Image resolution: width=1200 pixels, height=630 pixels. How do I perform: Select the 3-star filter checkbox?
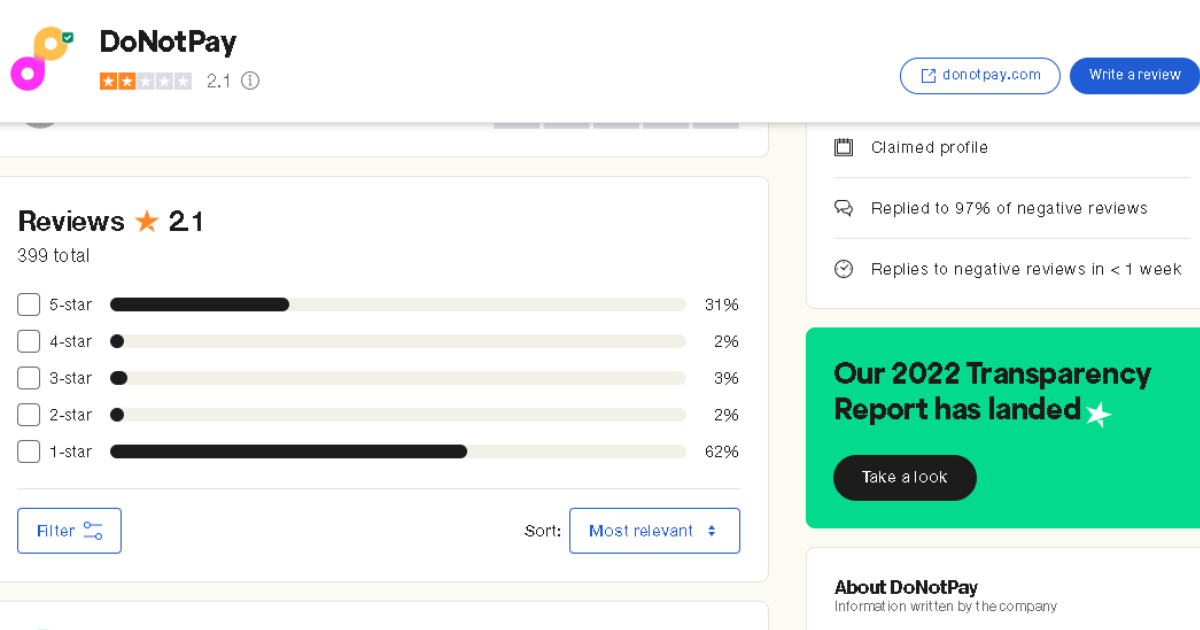(x=29, y=379)
